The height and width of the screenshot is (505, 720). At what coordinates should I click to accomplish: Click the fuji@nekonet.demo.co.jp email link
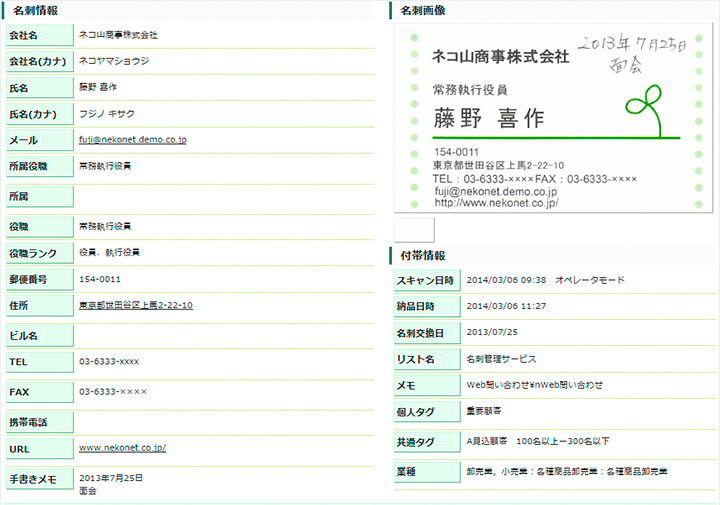(132, 140)
